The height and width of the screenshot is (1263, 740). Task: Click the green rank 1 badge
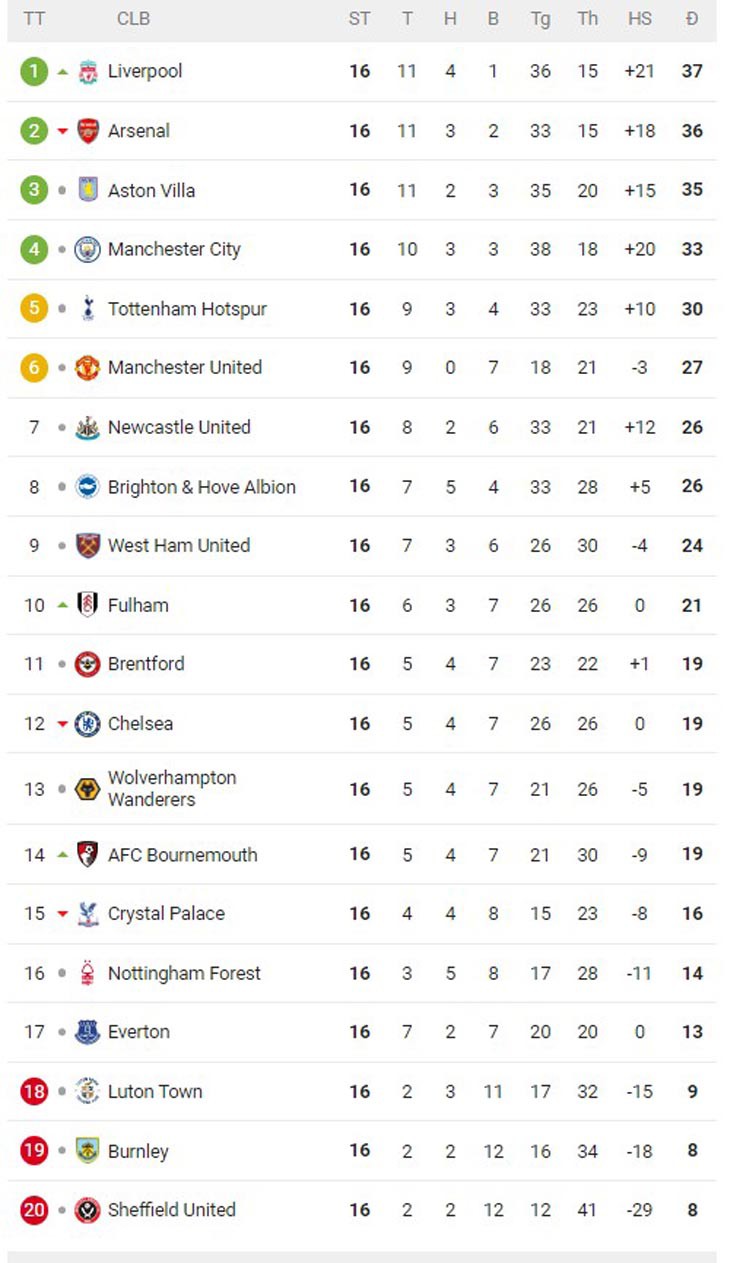[34, 71]
